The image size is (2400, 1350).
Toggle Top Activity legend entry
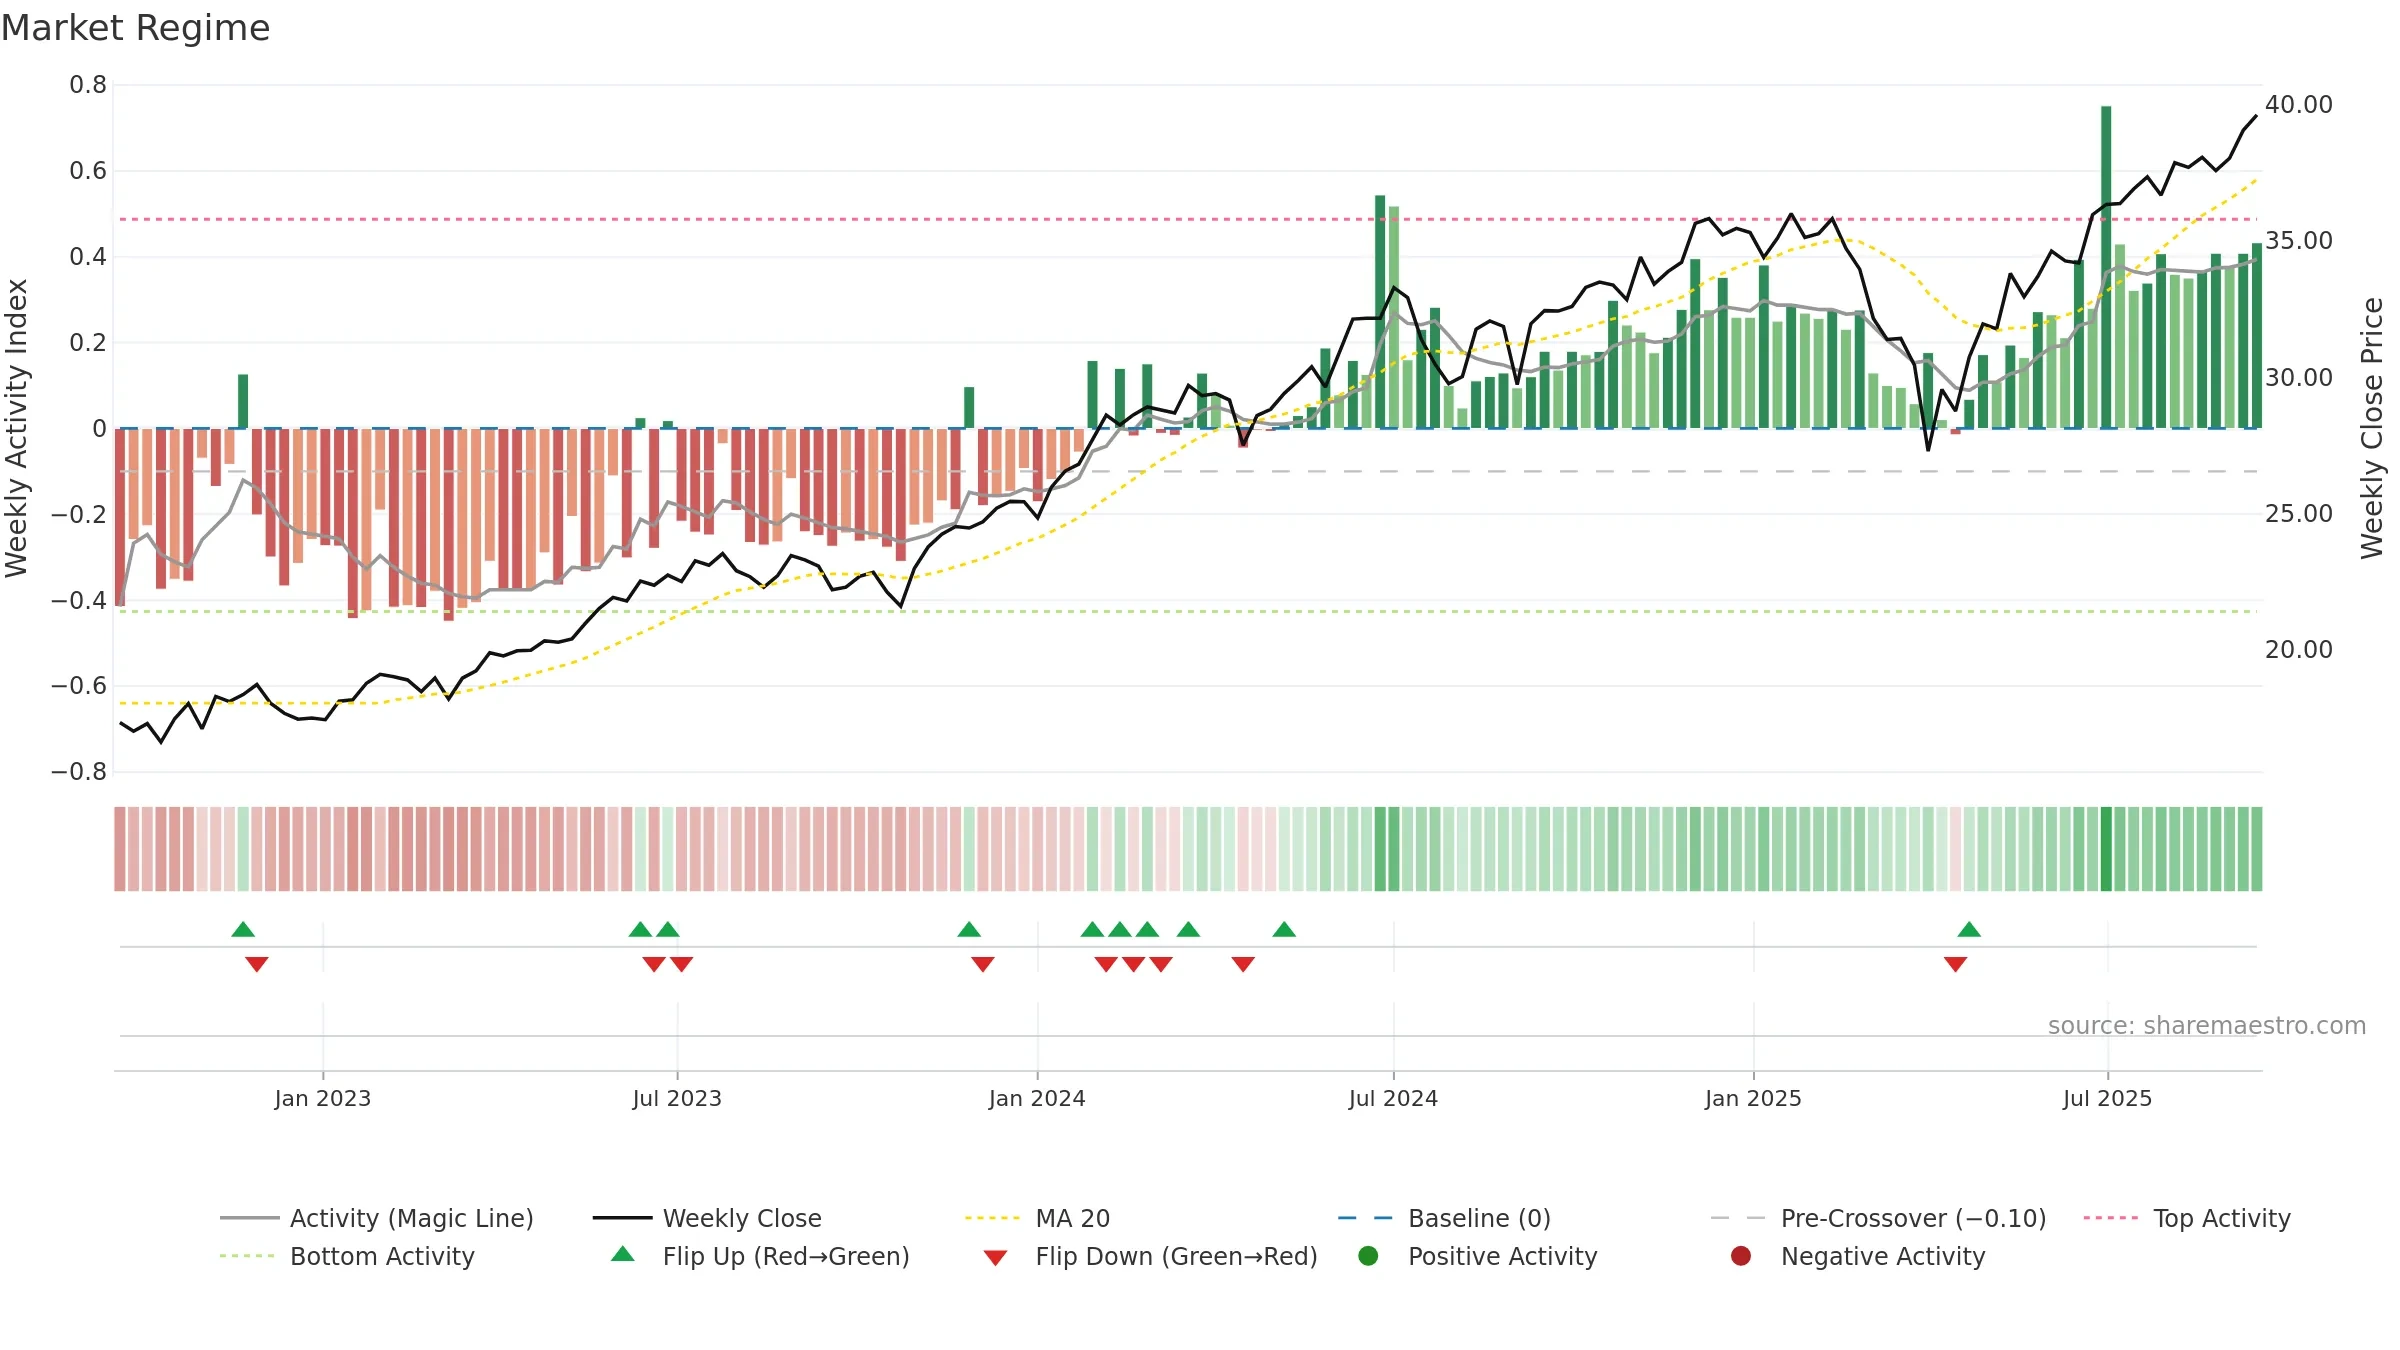tap(2187, 1218)
